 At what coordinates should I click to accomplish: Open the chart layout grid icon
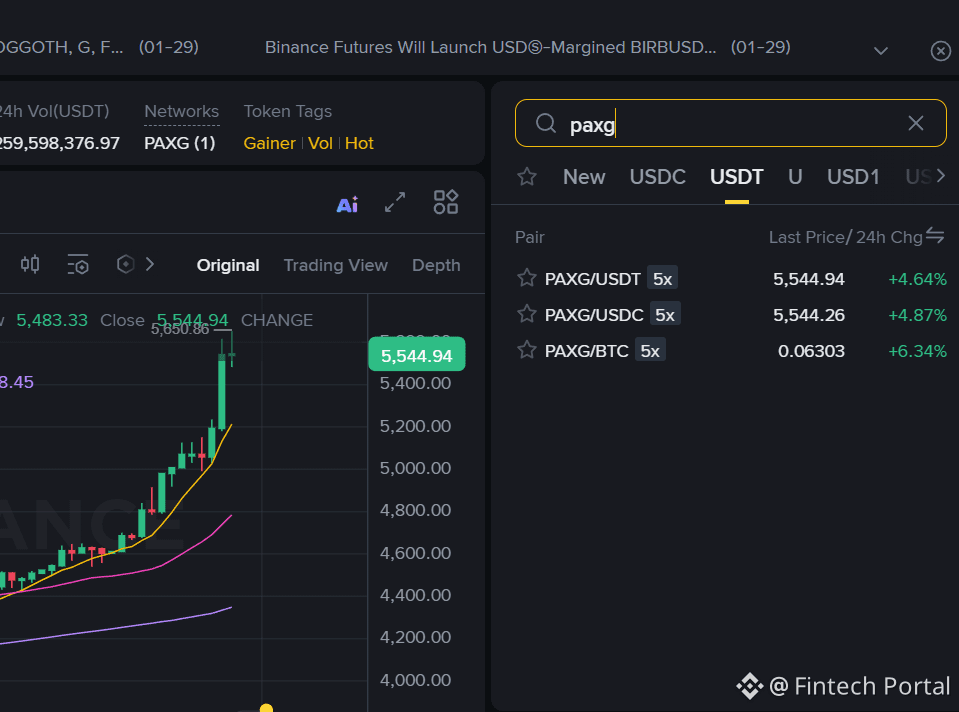tap(446, 202)
